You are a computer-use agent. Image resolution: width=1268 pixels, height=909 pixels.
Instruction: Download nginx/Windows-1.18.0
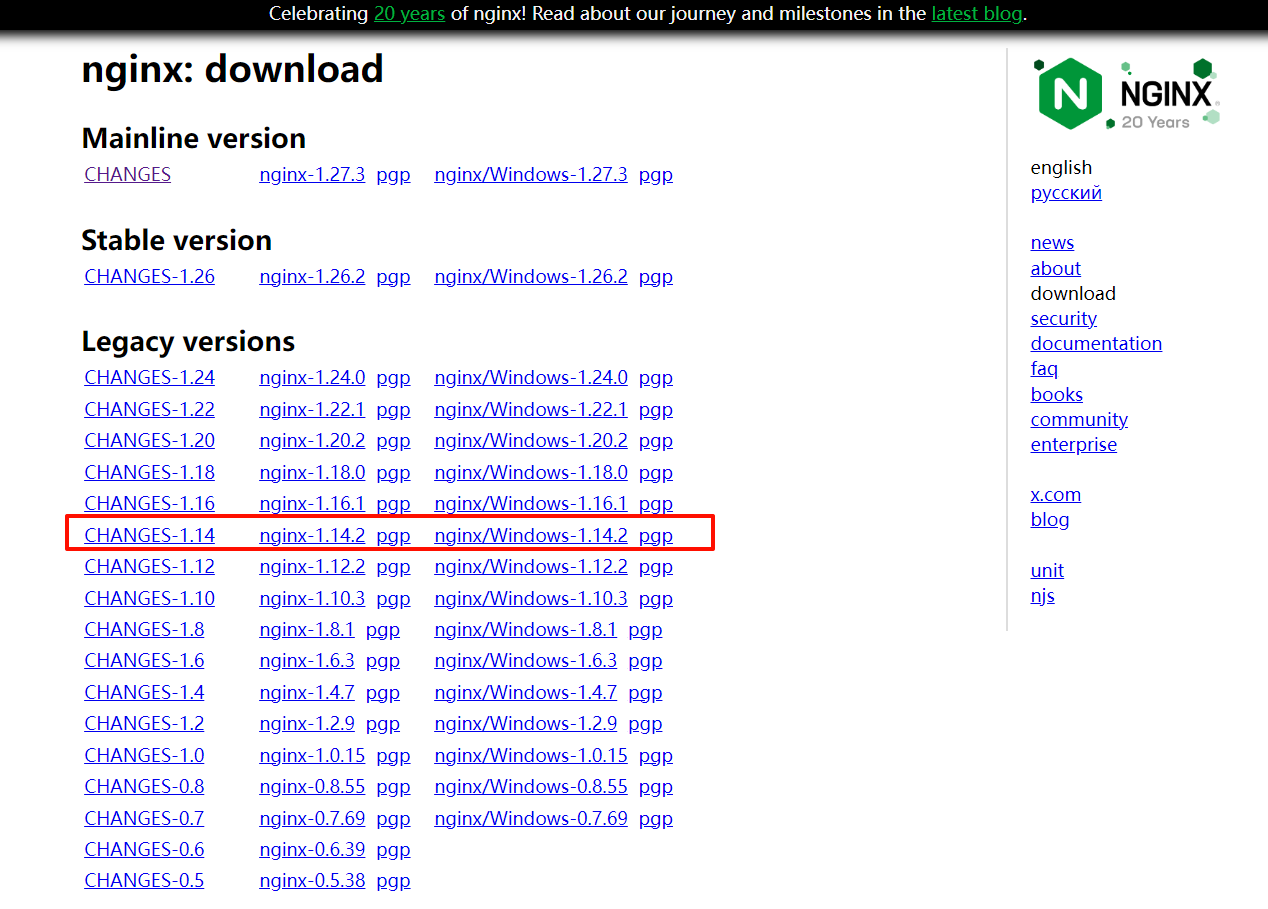tap(531, 472)
